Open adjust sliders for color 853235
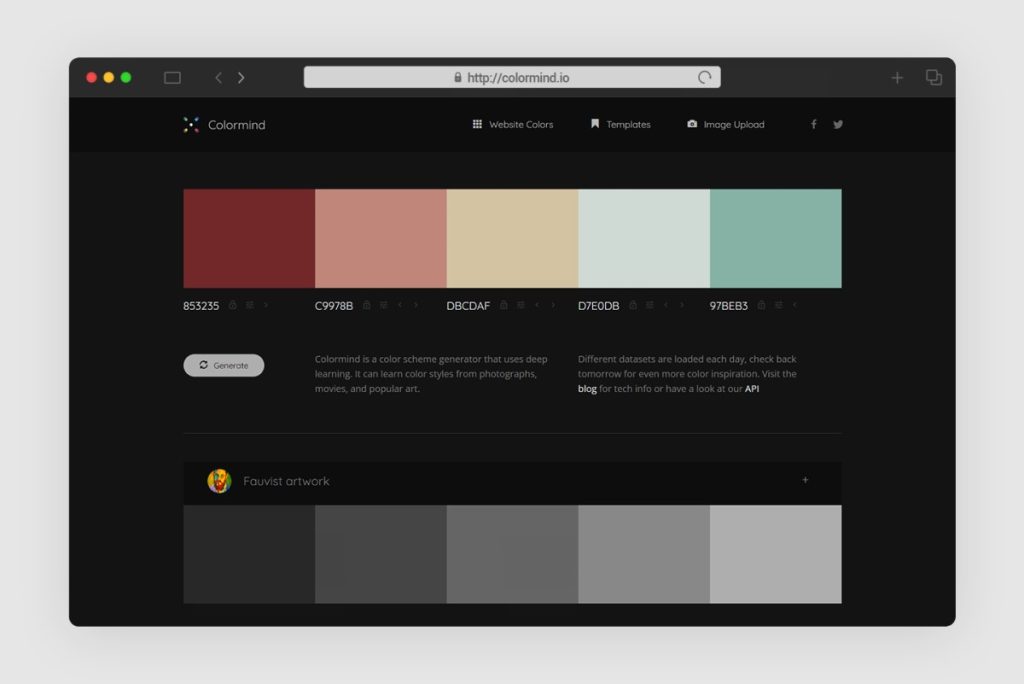The width and height of the screenshot is (1024, 684). pyautogui.click(x=249, y=305)
